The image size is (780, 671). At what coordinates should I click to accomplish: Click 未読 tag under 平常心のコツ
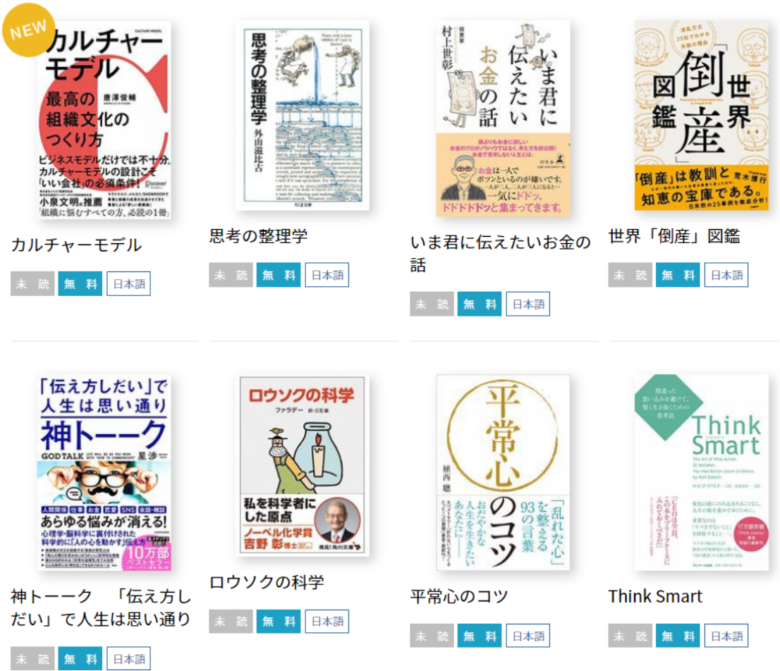432,636
